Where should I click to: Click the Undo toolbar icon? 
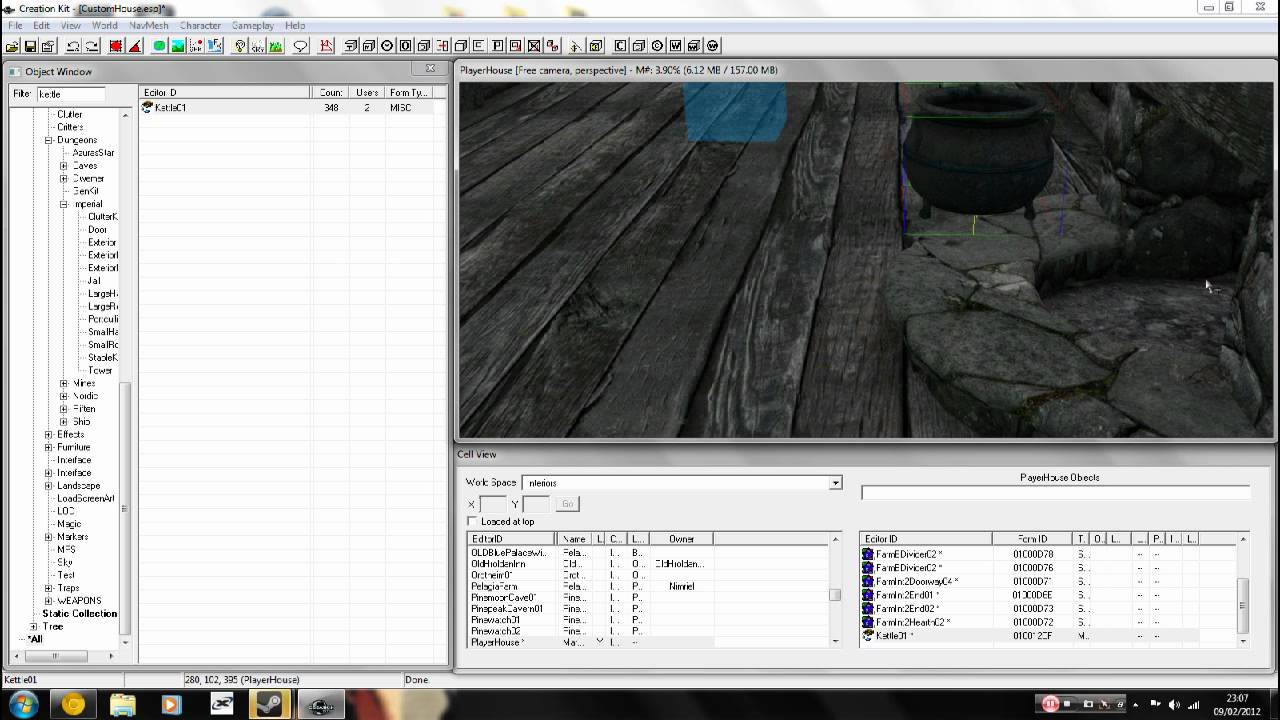(x=73, y=46)
